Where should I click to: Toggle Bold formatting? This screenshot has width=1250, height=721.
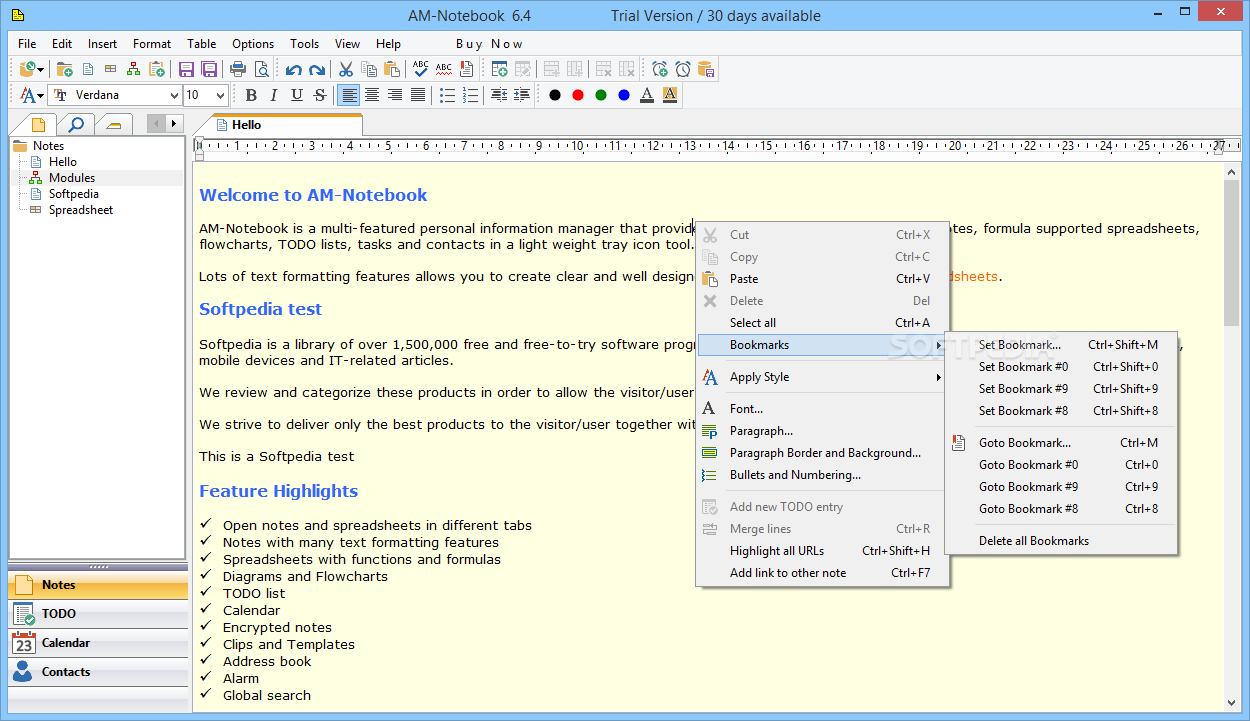(x=251, y=95)
